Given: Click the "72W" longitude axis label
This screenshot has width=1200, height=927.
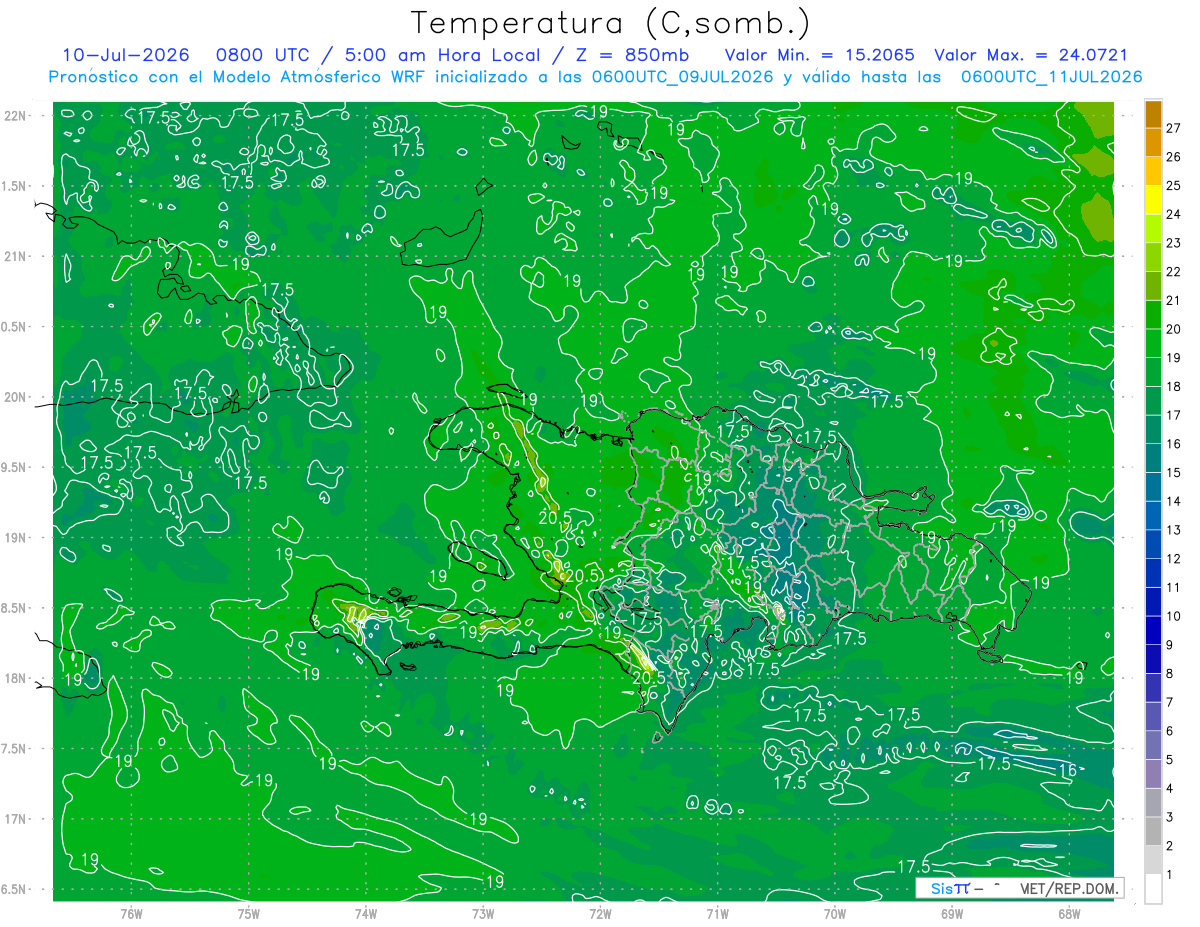Looking at the screenshot, I should [x=600, y=913].
